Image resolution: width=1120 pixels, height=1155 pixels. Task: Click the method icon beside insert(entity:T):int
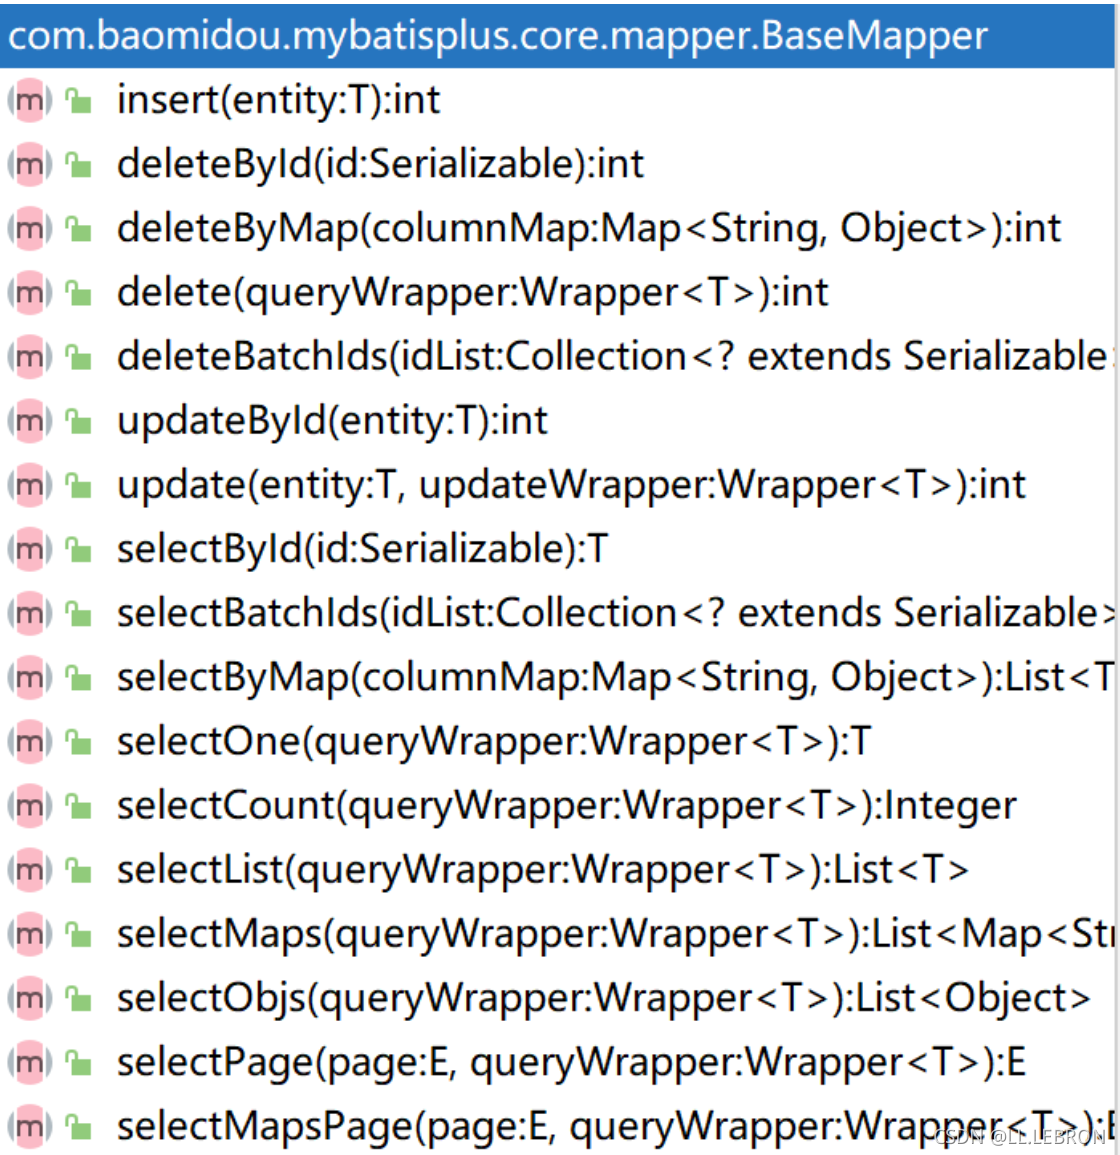pos(29,100)
